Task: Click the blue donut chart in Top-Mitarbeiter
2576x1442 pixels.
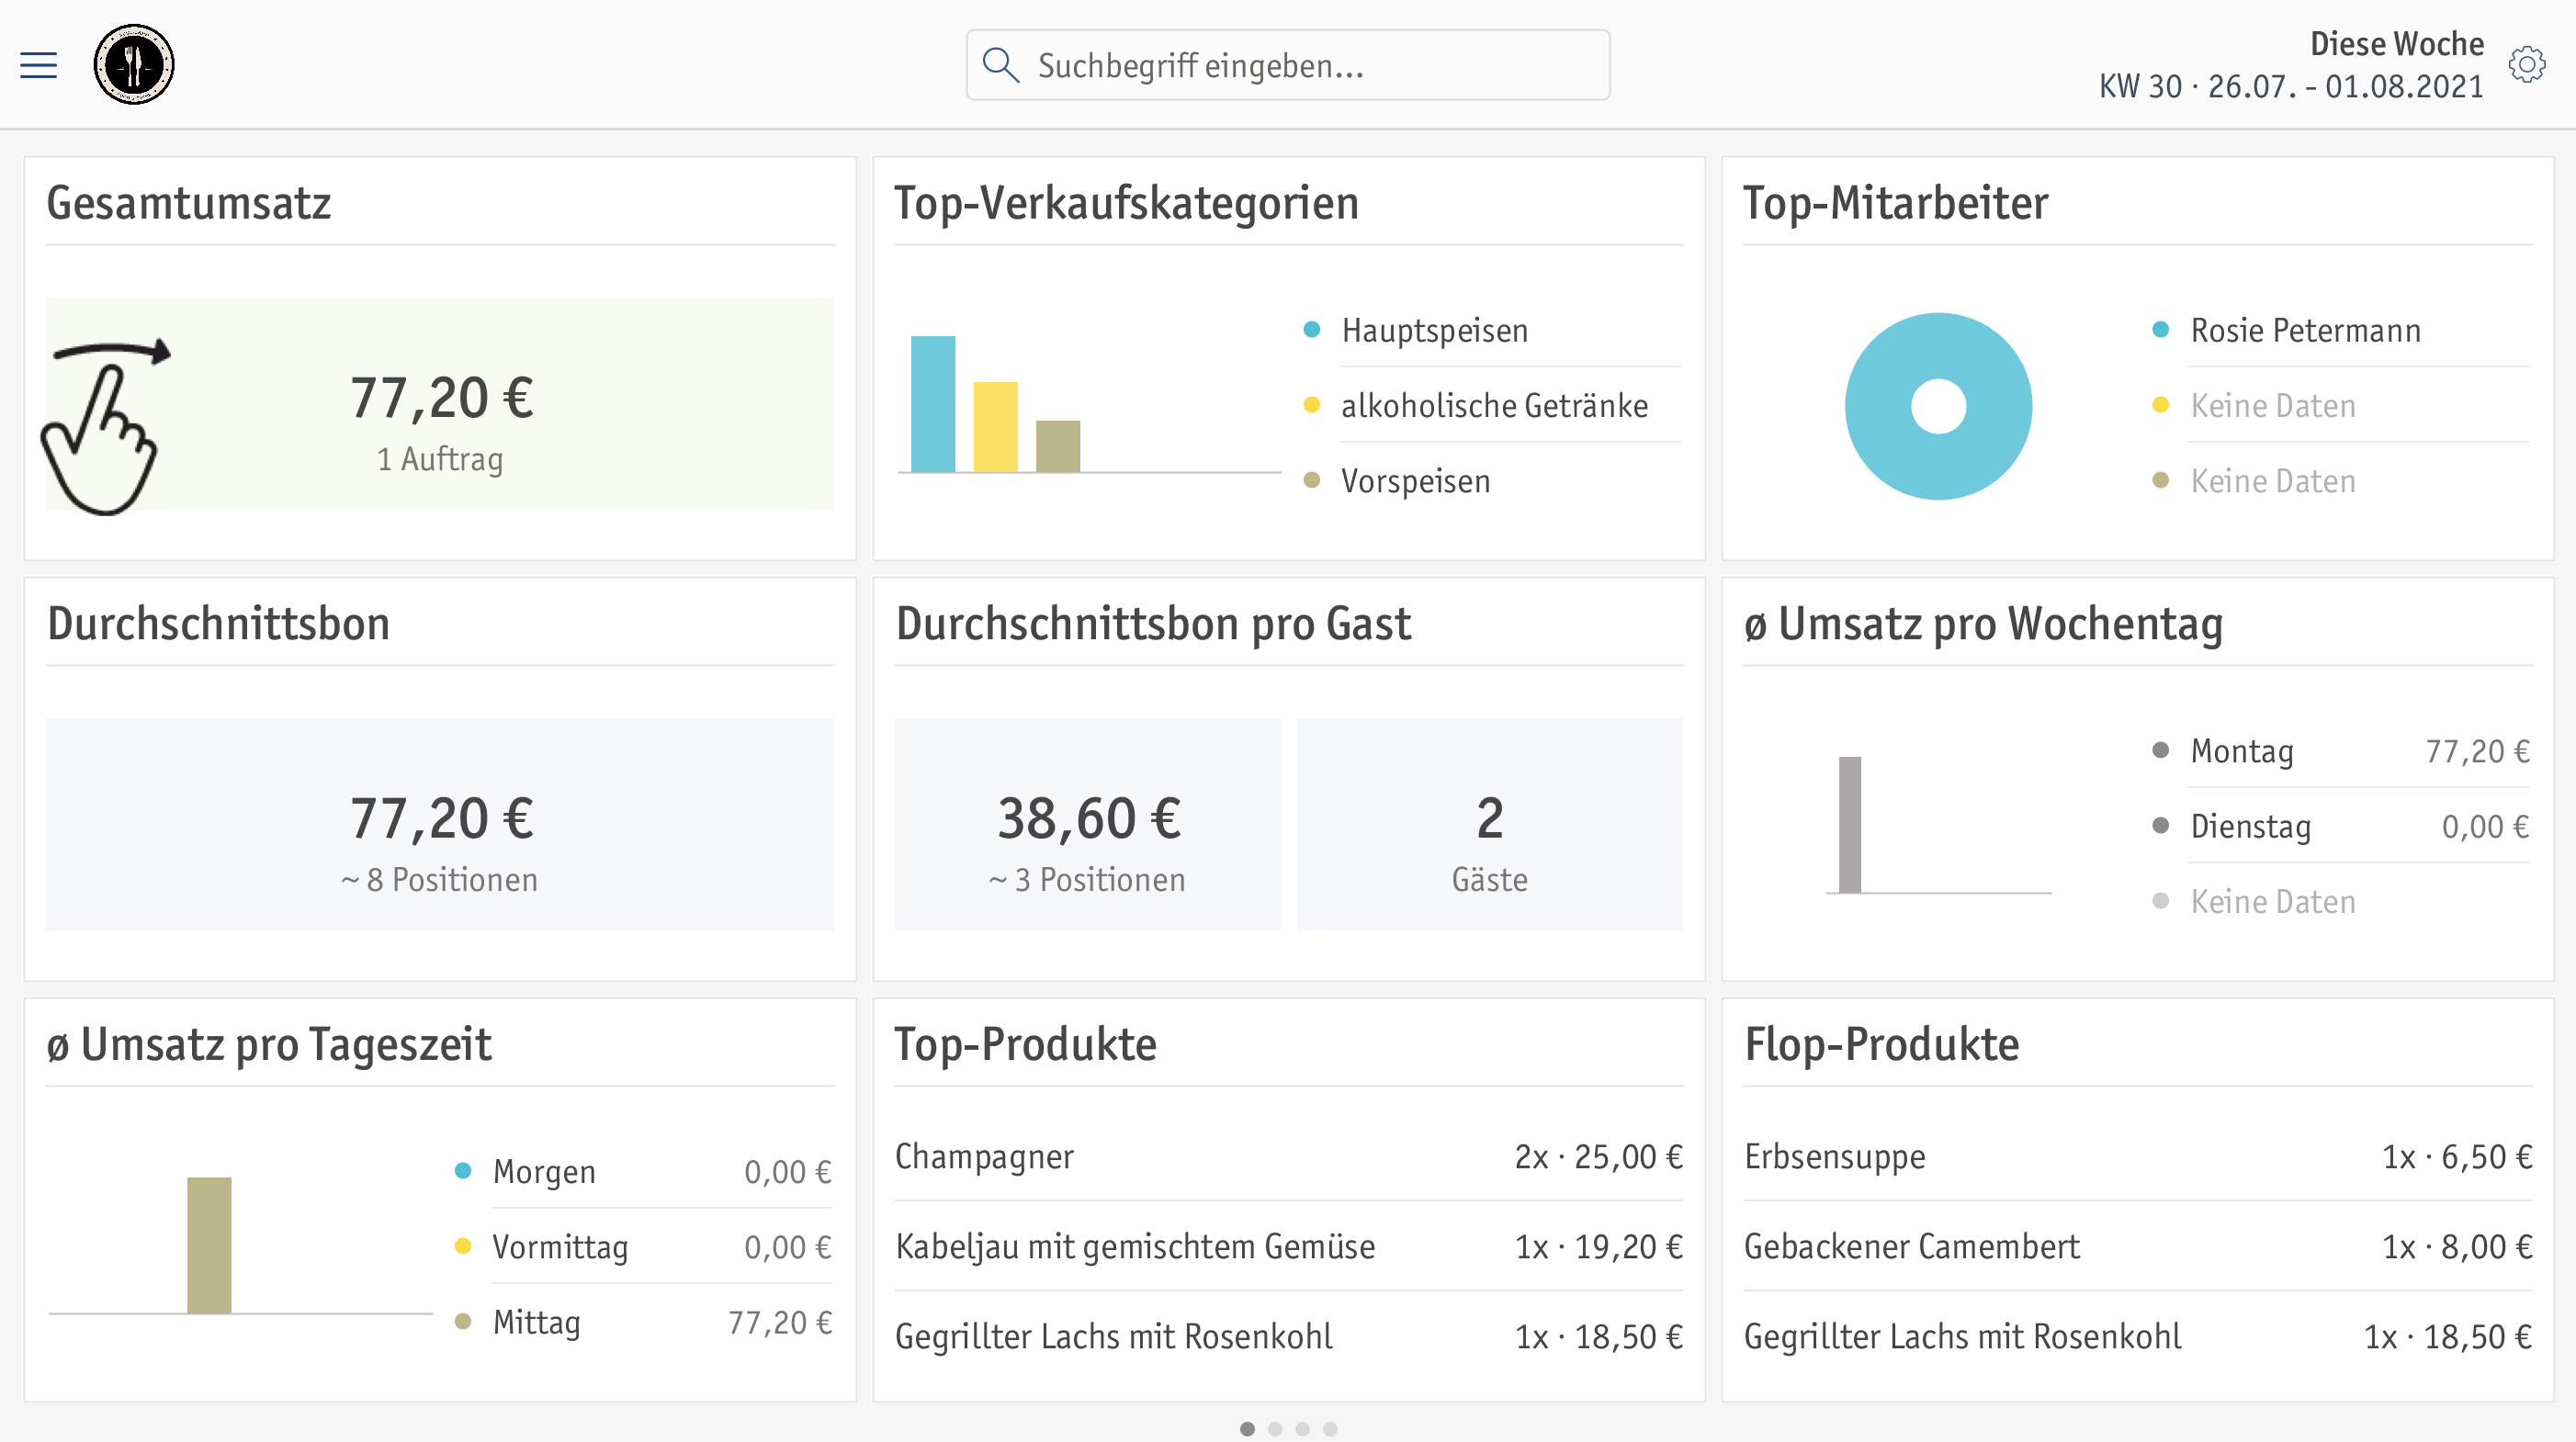Action: click(1938, 406)
